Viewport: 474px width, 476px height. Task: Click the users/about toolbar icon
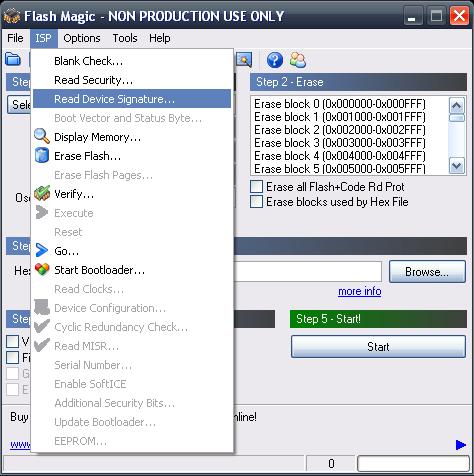click(x=298, y=60)
